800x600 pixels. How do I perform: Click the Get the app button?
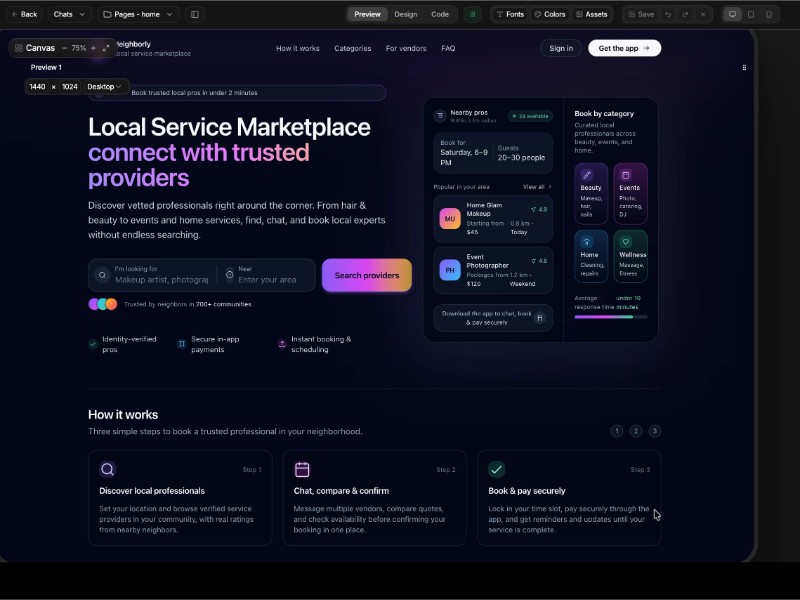coord(624,48)
